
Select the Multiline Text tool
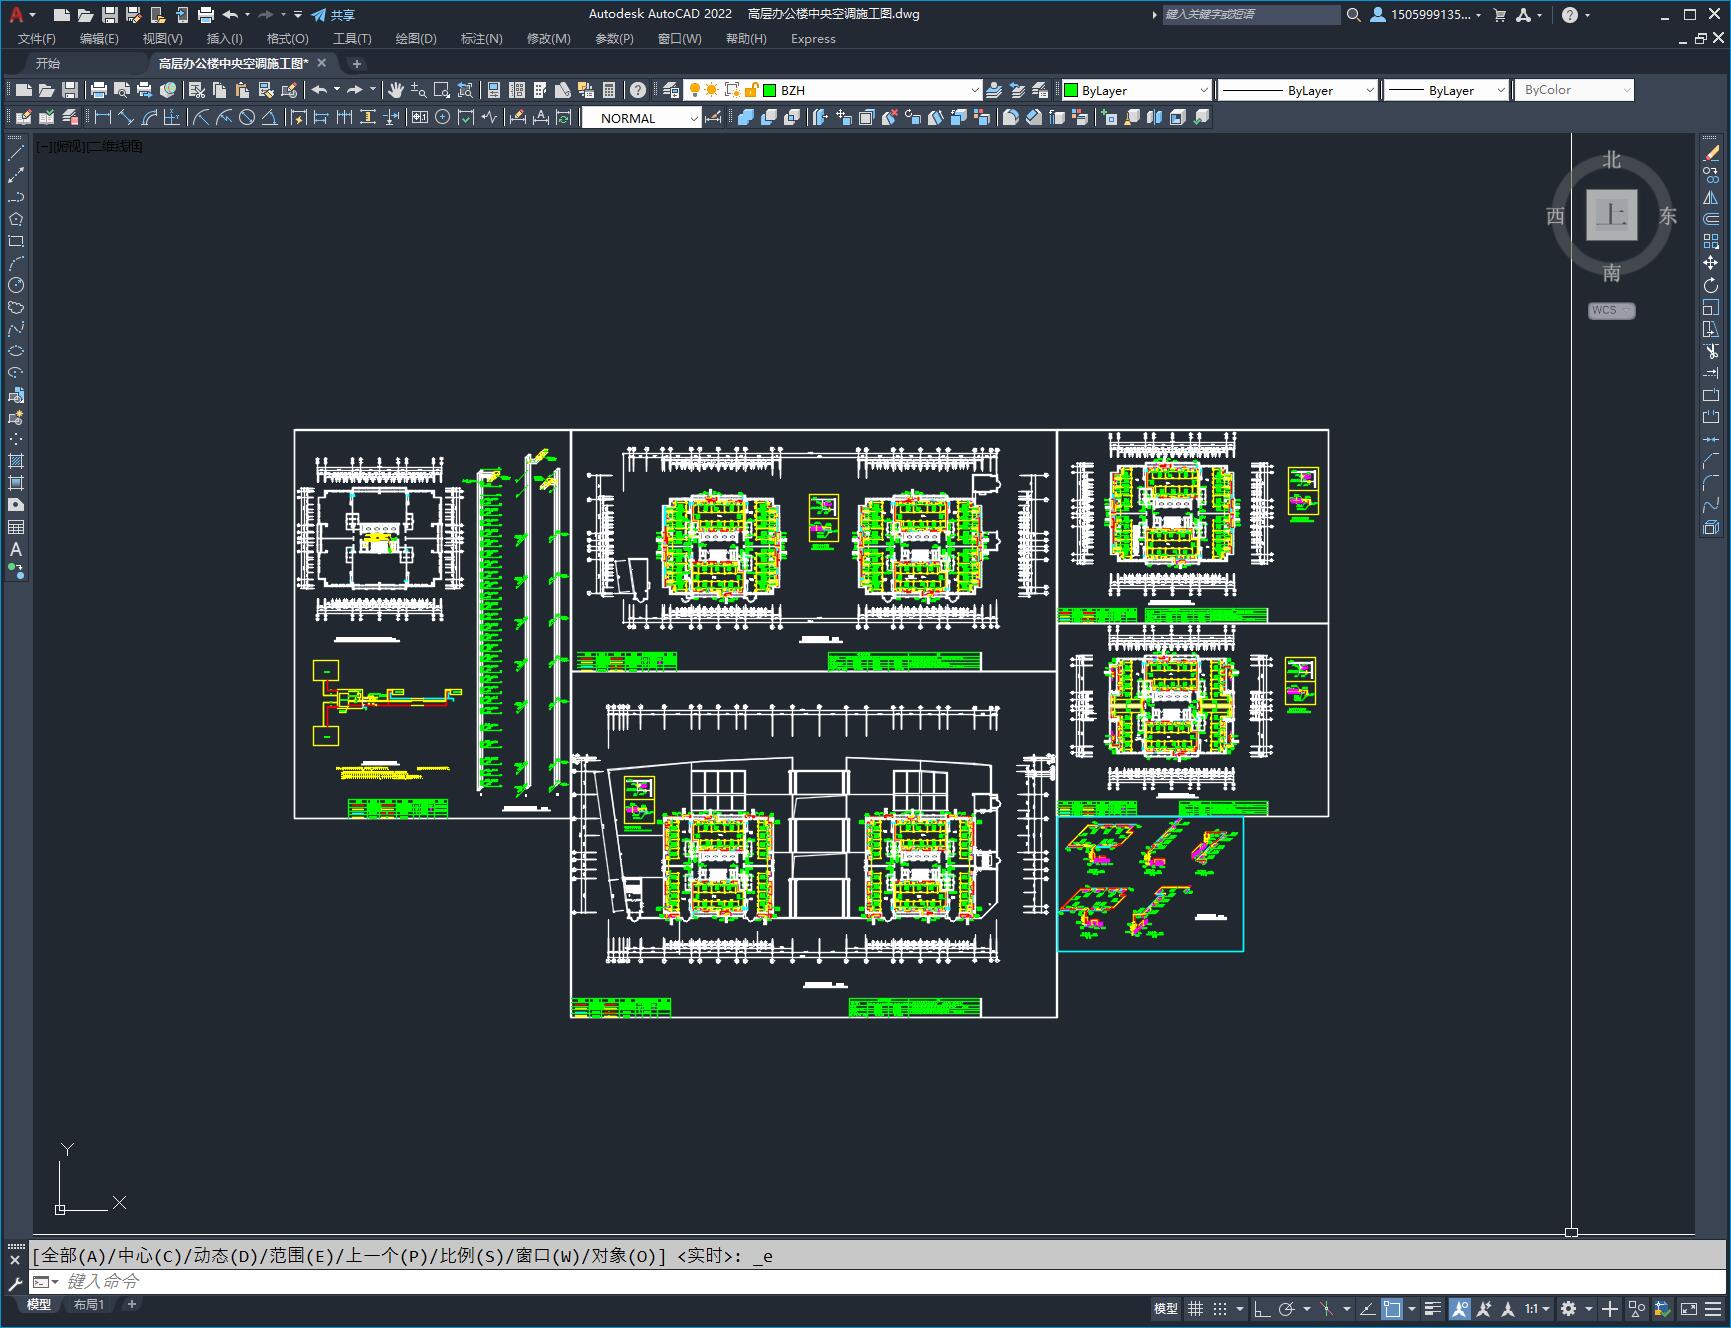[16, 549]
